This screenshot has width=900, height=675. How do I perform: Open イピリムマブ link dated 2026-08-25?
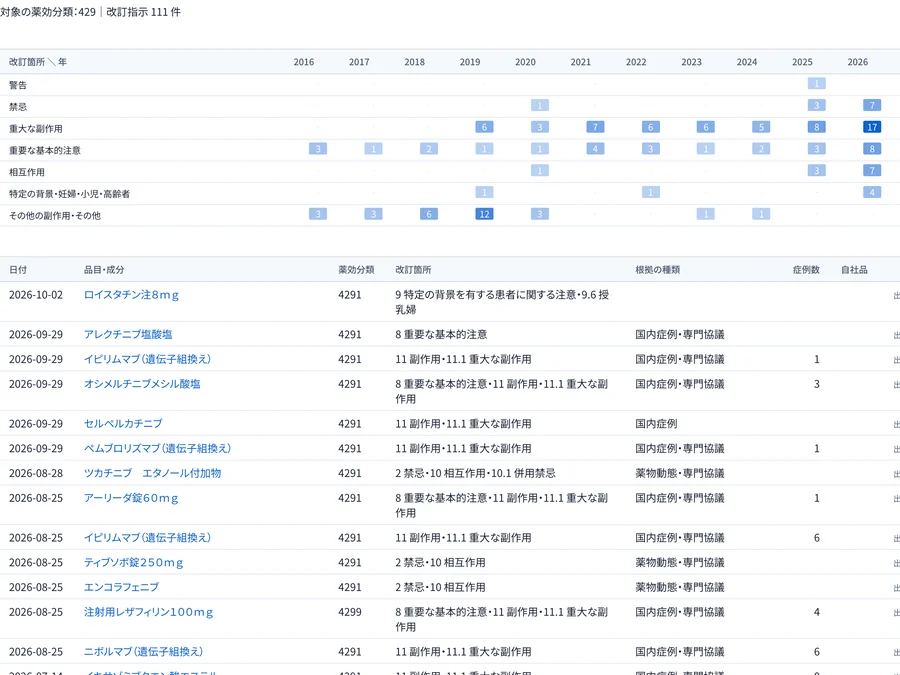148,538
